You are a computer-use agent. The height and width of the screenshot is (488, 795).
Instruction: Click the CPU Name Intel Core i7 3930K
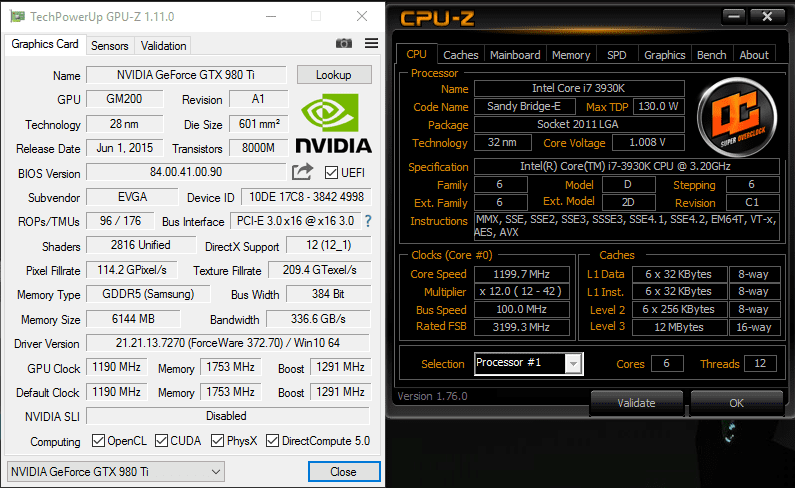[579, 88]
